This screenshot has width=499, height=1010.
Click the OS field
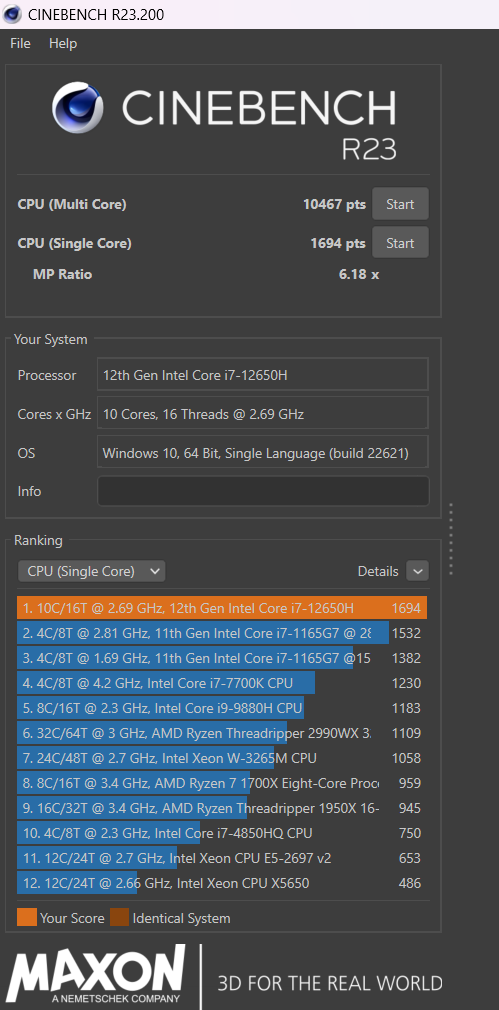(263, 453)
